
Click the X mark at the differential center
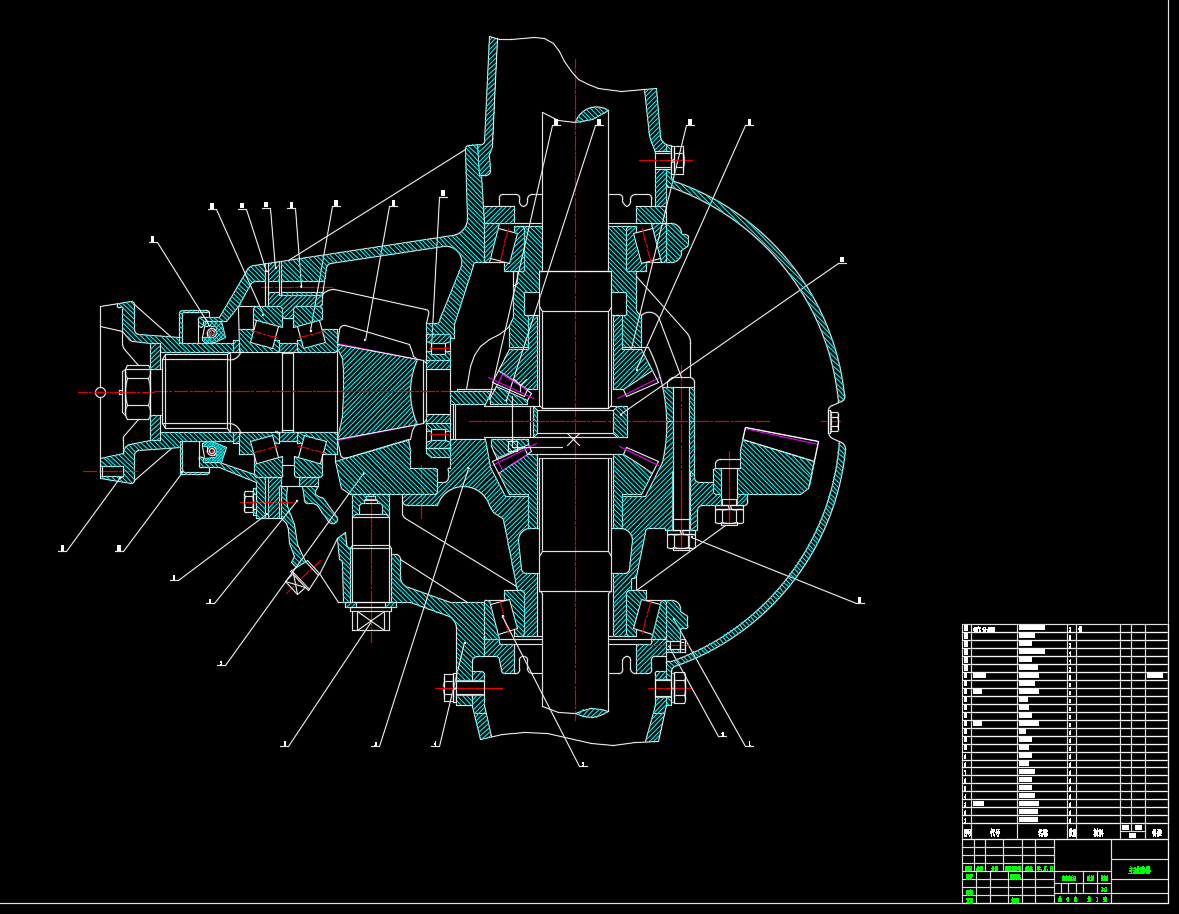573,439
